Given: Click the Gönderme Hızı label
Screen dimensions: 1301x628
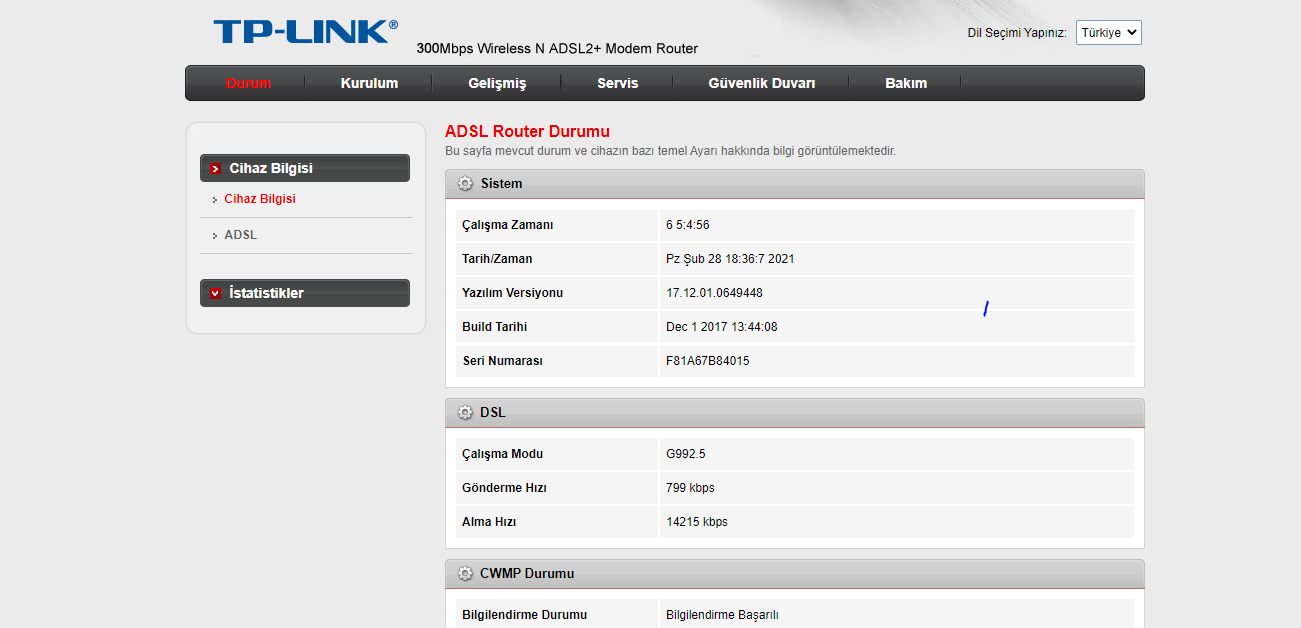Looking at the screenshot, I should 504,488.
